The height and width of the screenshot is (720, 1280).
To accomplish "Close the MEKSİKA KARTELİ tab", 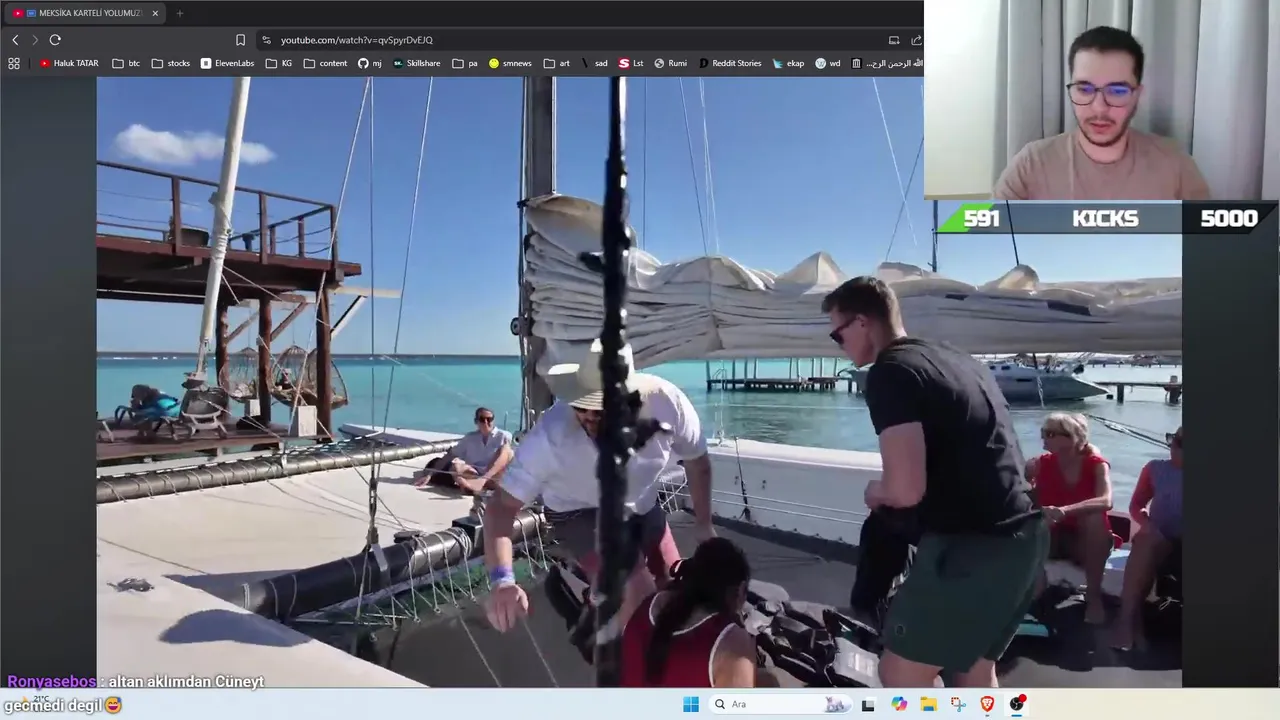I will pyautogui.click(x=153, y=13).
